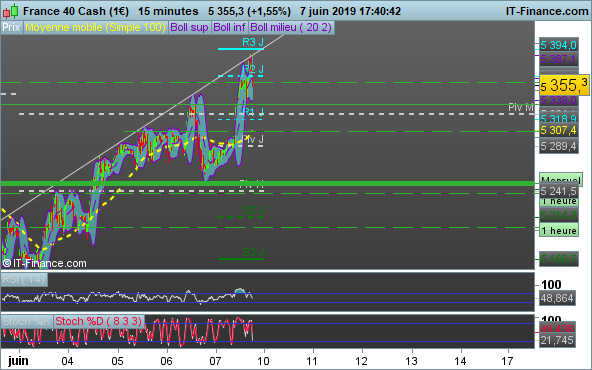Click the Stoch %K value 21,745
This screenshot has height=370, width=592.
(x=557, y=340)
